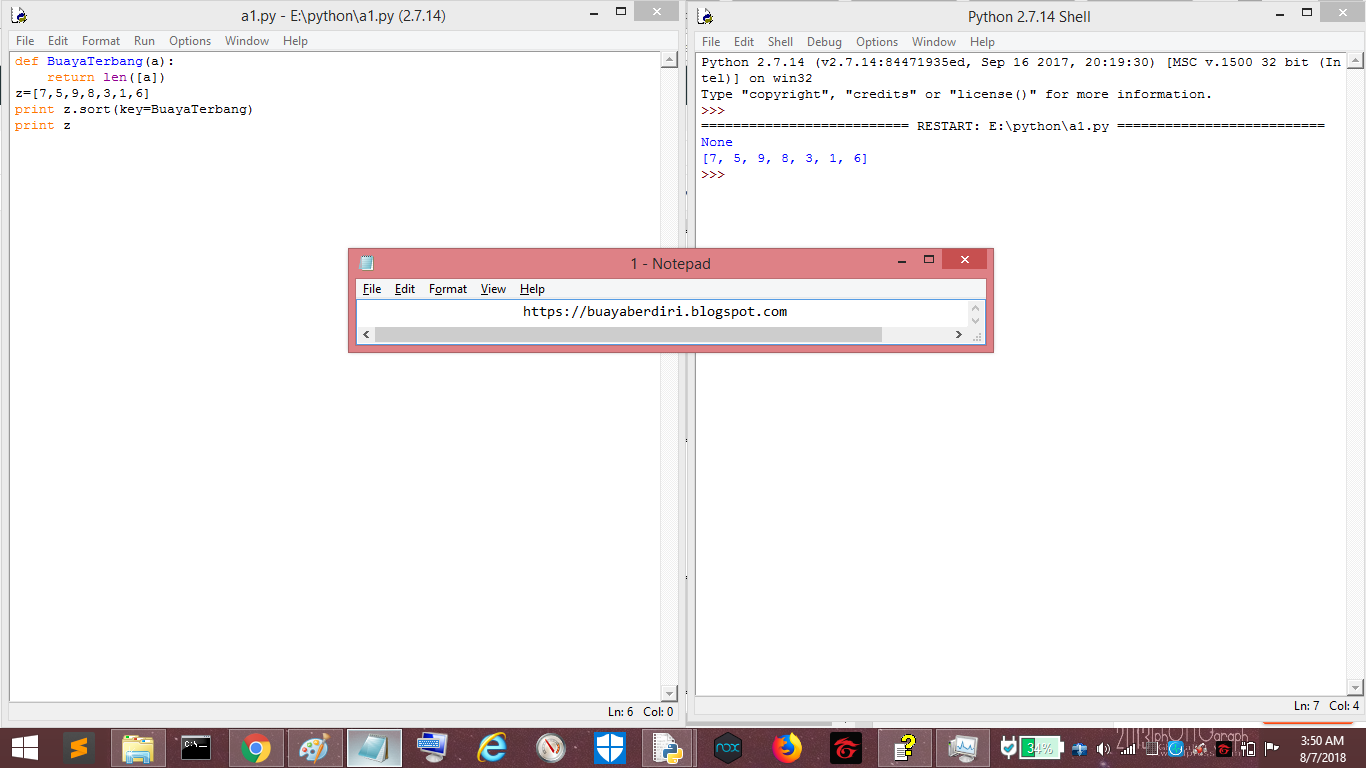This screenshot has height=768, width=1366.
Task: Check battery status showing 34% in tray
Action: coord(1040,747)
